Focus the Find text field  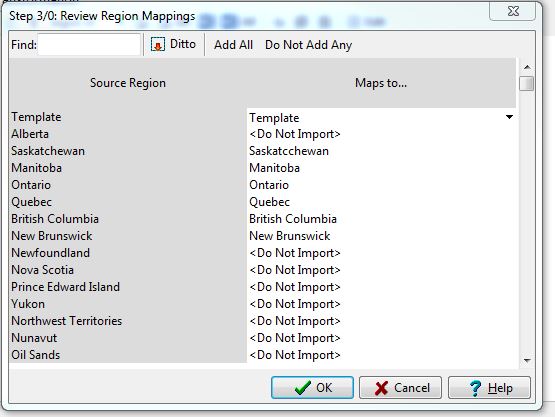click(89, 45)
